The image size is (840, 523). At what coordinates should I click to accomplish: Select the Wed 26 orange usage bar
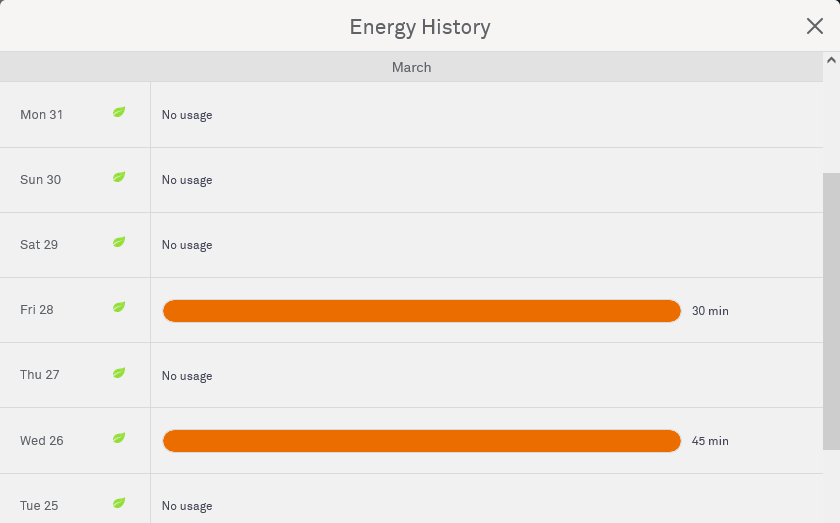click(421, 441)
